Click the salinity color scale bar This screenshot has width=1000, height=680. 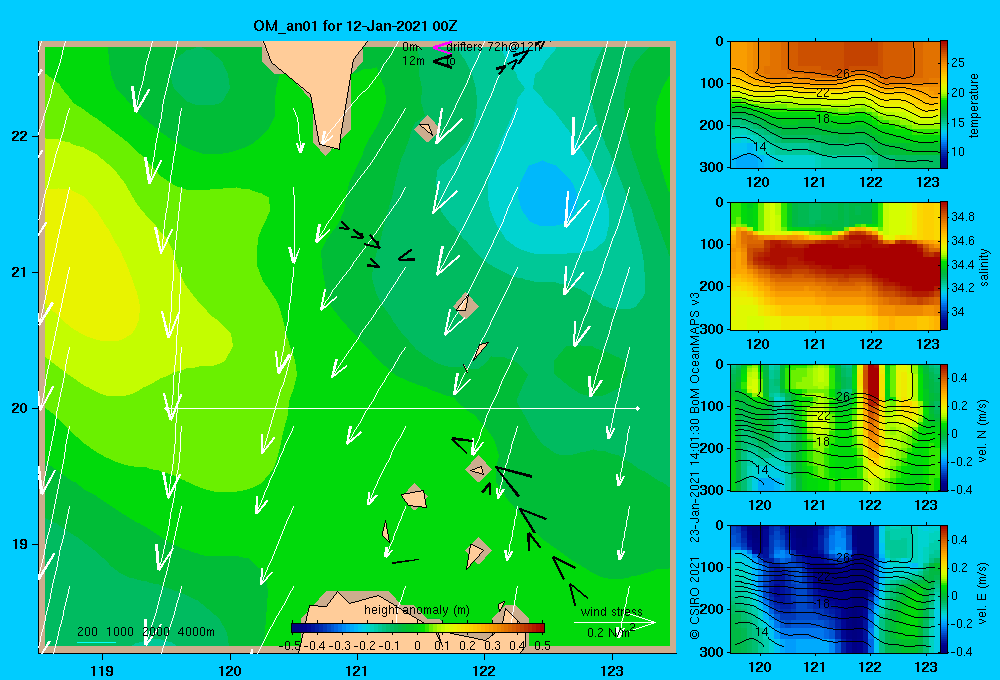pos(944,265)
